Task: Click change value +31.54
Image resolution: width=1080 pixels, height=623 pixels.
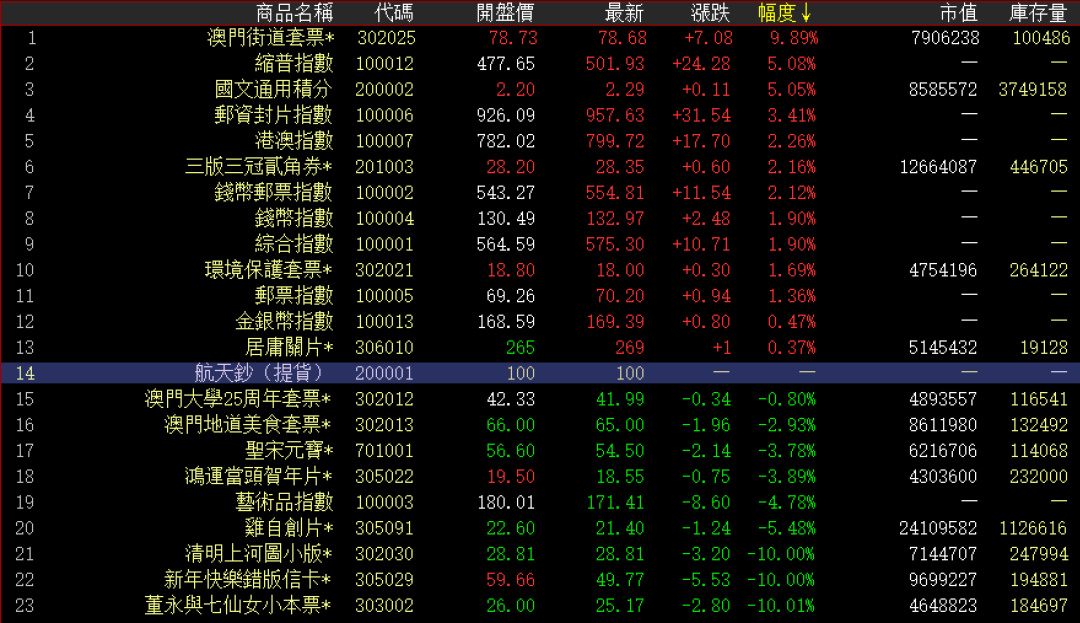Action: [702, 116]
